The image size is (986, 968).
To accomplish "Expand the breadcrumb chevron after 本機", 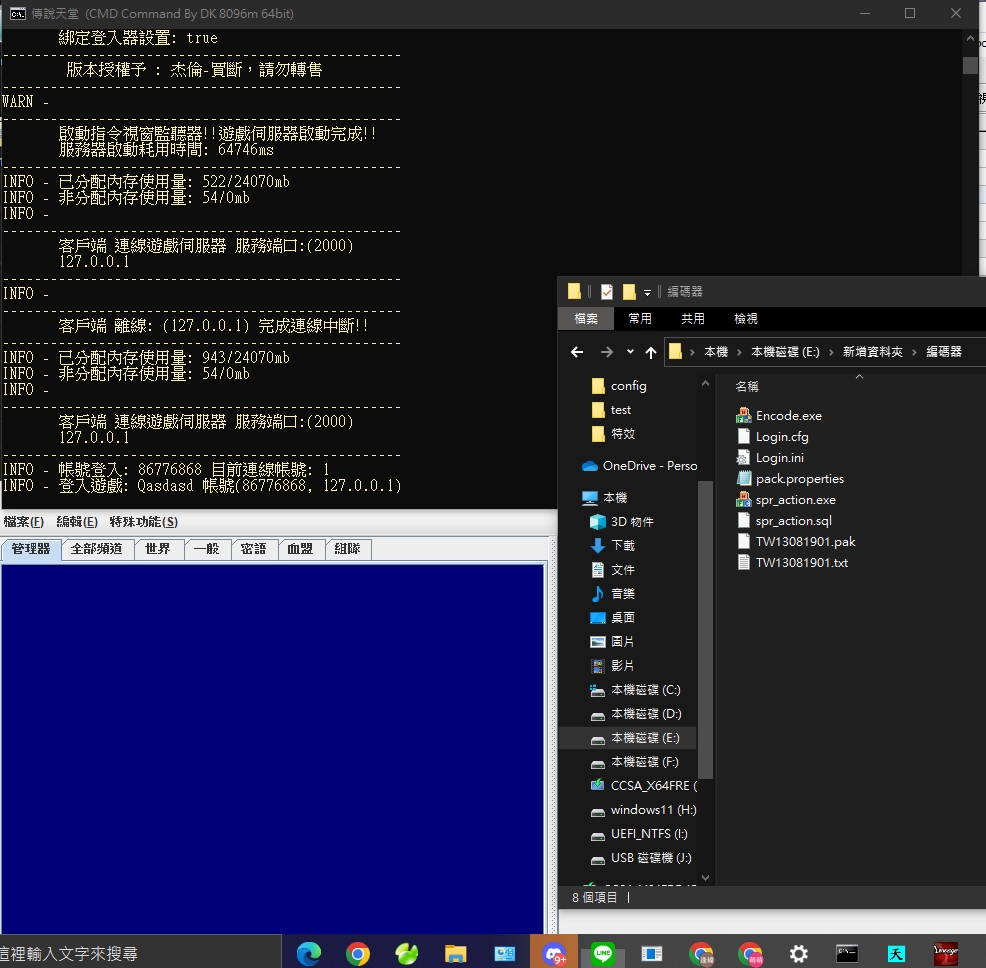I will pyautogui.click(x=740, y=352).
